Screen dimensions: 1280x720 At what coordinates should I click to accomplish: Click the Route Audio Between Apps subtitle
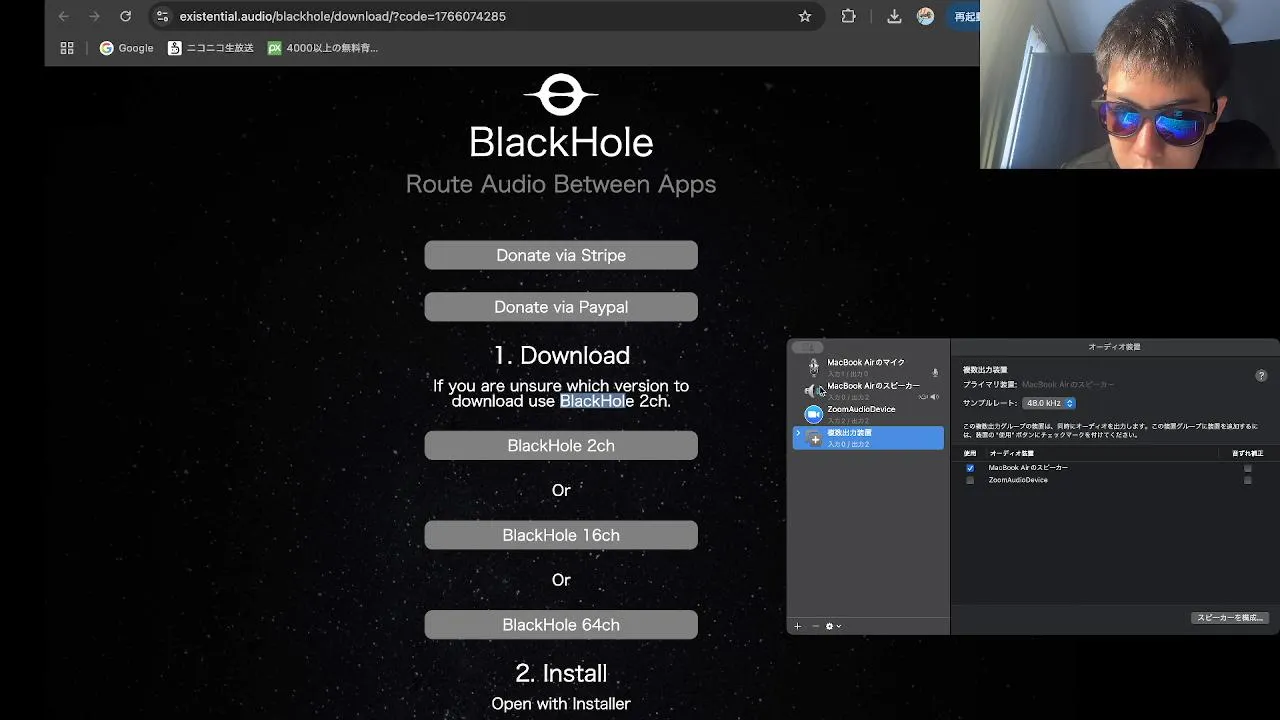click(x=561, y=184)
